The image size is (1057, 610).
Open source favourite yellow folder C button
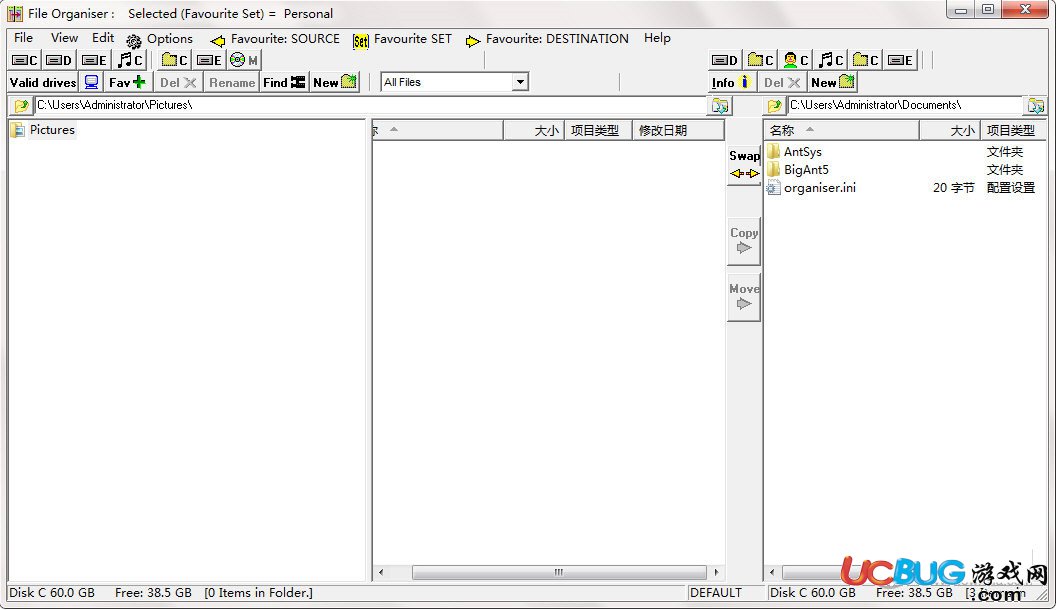click(x=175, y=60)
